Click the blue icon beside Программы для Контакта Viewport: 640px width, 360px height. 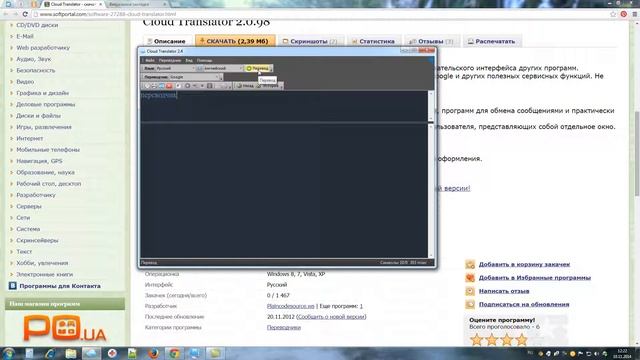(x=13, y=286)
